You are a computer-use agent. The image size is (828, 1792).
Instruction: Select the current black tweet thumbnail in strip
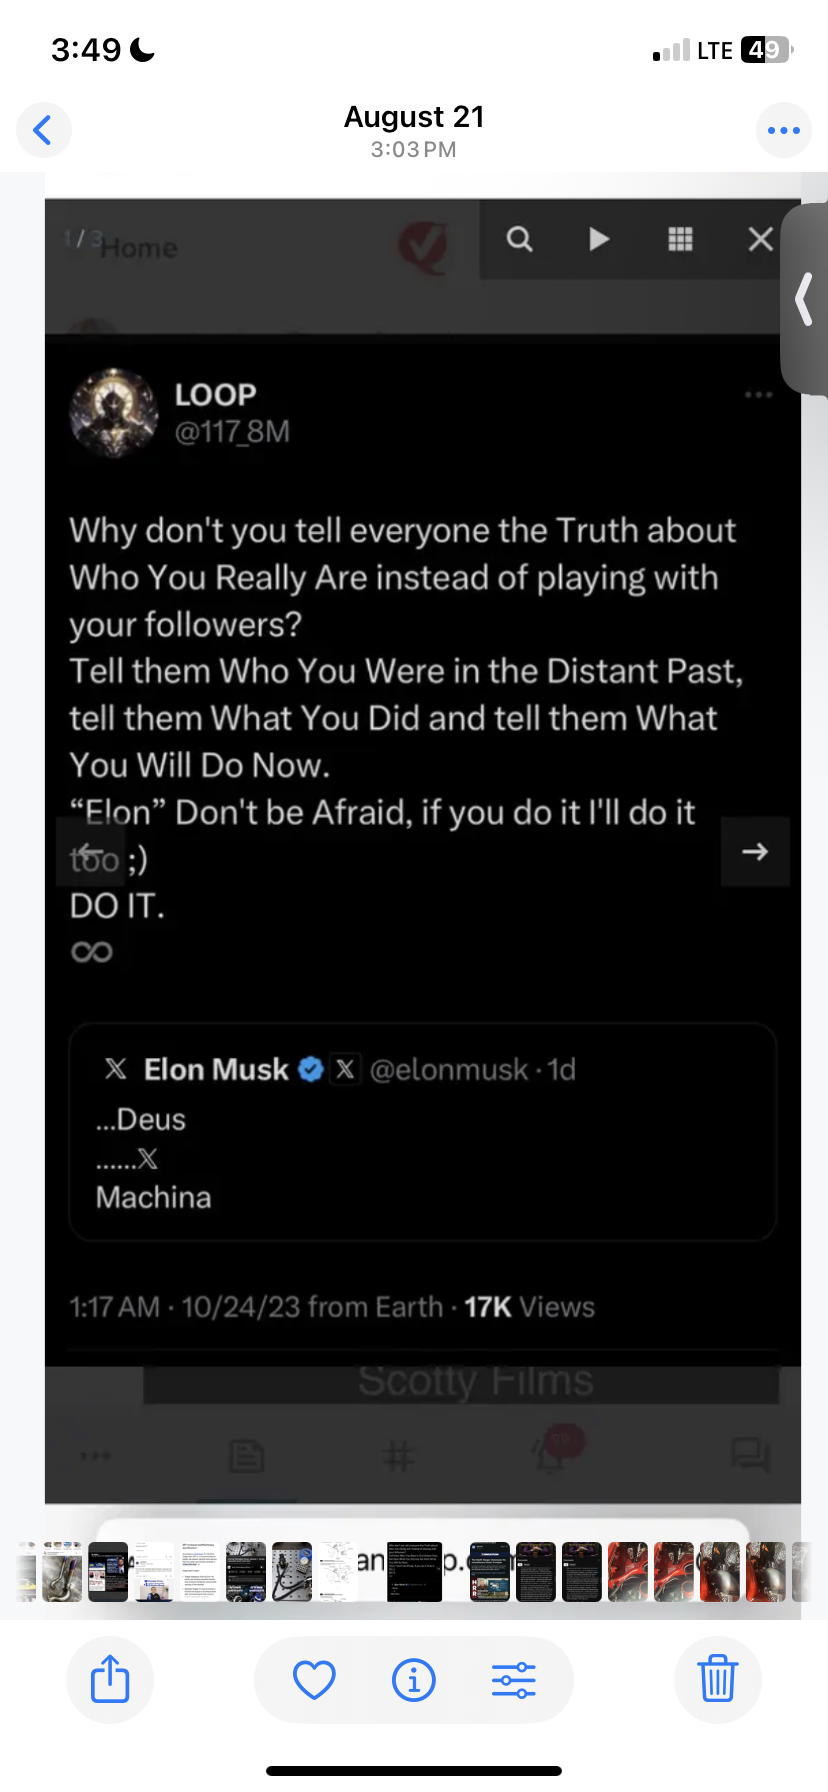point(414,1572)
